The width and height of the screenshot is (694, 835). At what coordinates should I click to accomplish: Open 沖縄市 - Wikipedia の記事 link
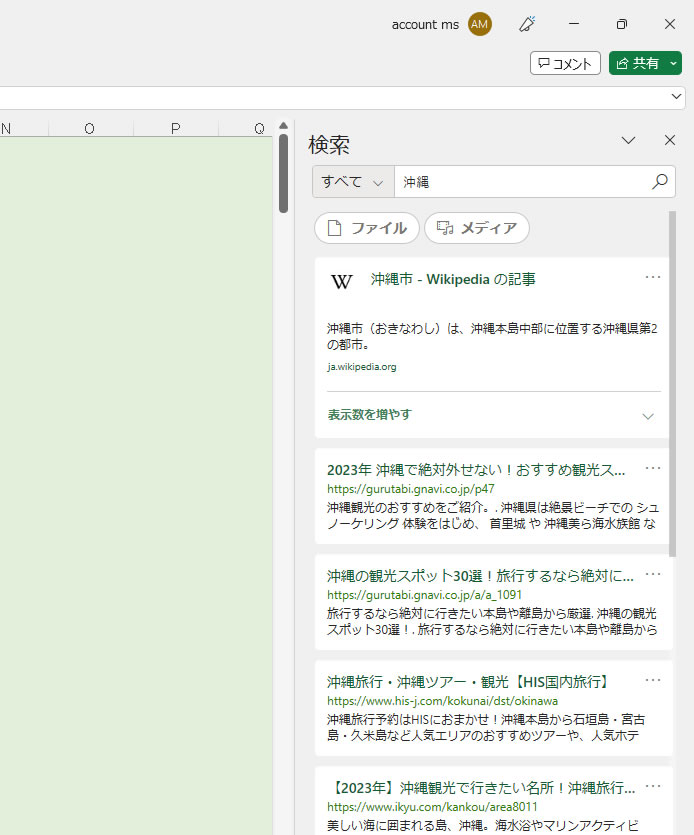tap(453, 279)
